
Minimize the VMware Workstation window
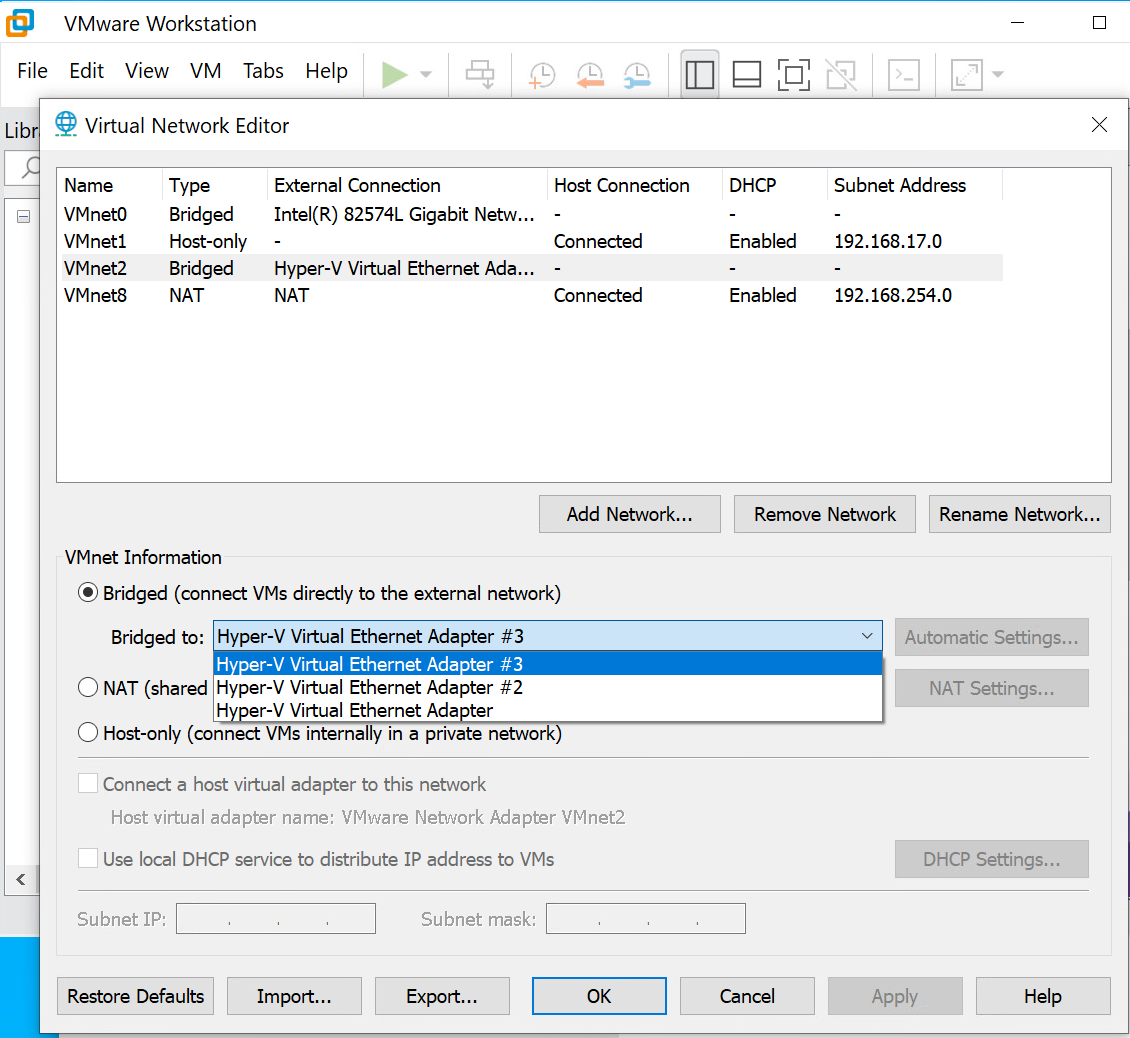point(1018,23)
